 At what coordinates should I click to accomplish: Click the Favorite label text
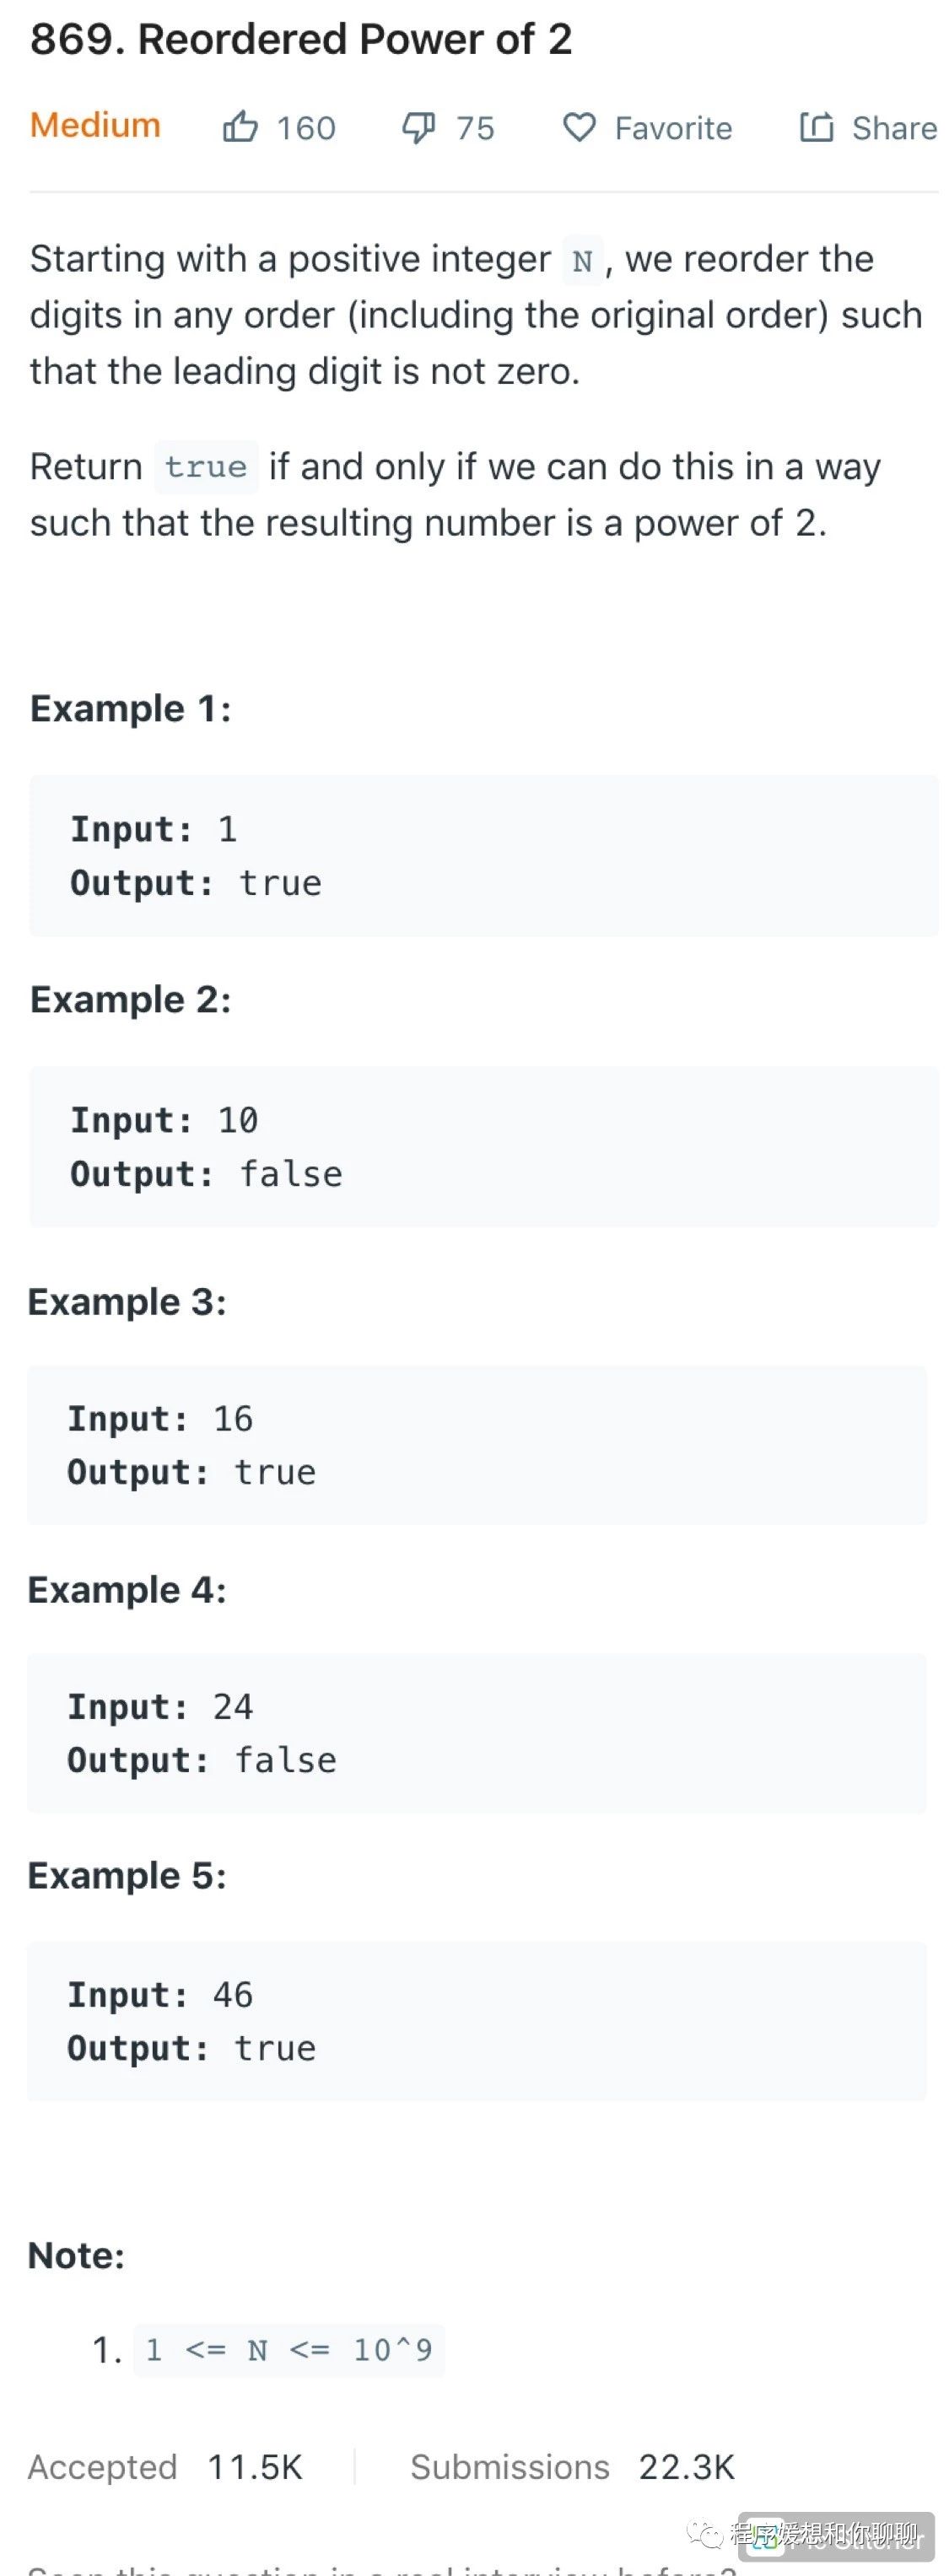[673, 128]
